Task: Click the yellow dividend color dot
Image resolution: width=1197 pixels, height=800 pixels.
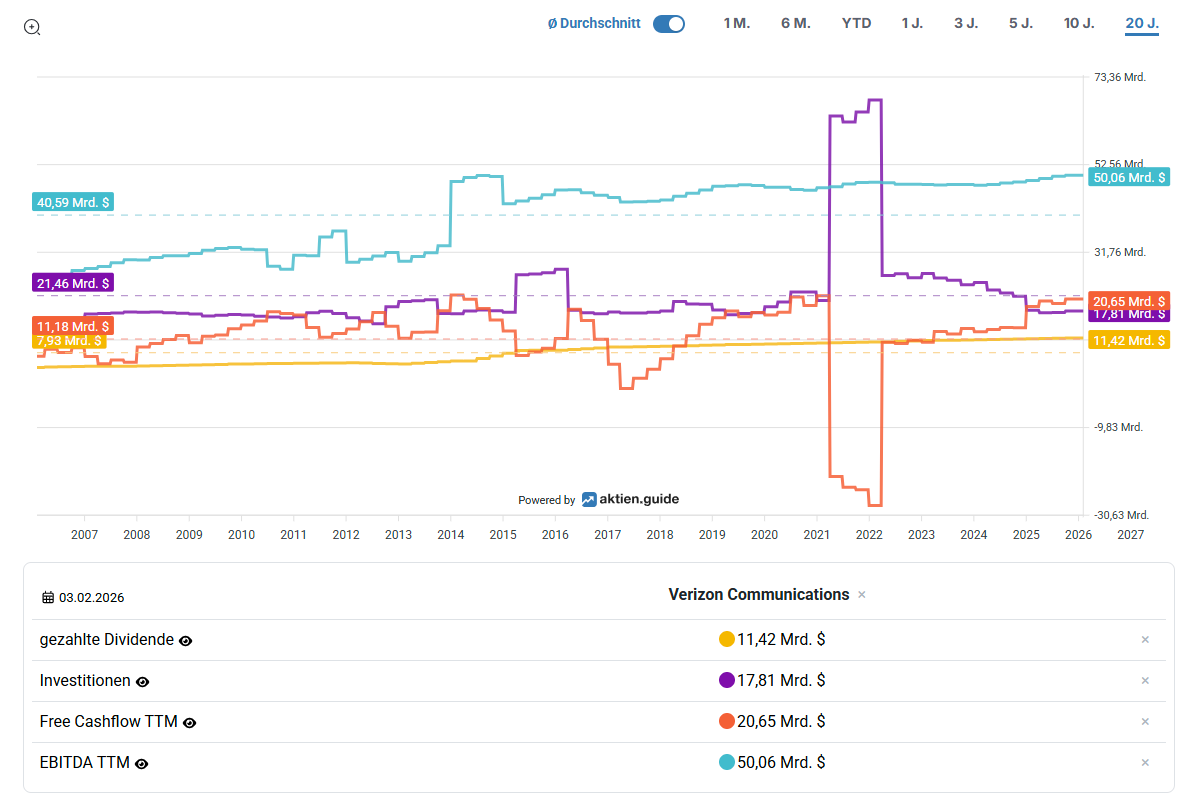Action: (x=727, y=640)
